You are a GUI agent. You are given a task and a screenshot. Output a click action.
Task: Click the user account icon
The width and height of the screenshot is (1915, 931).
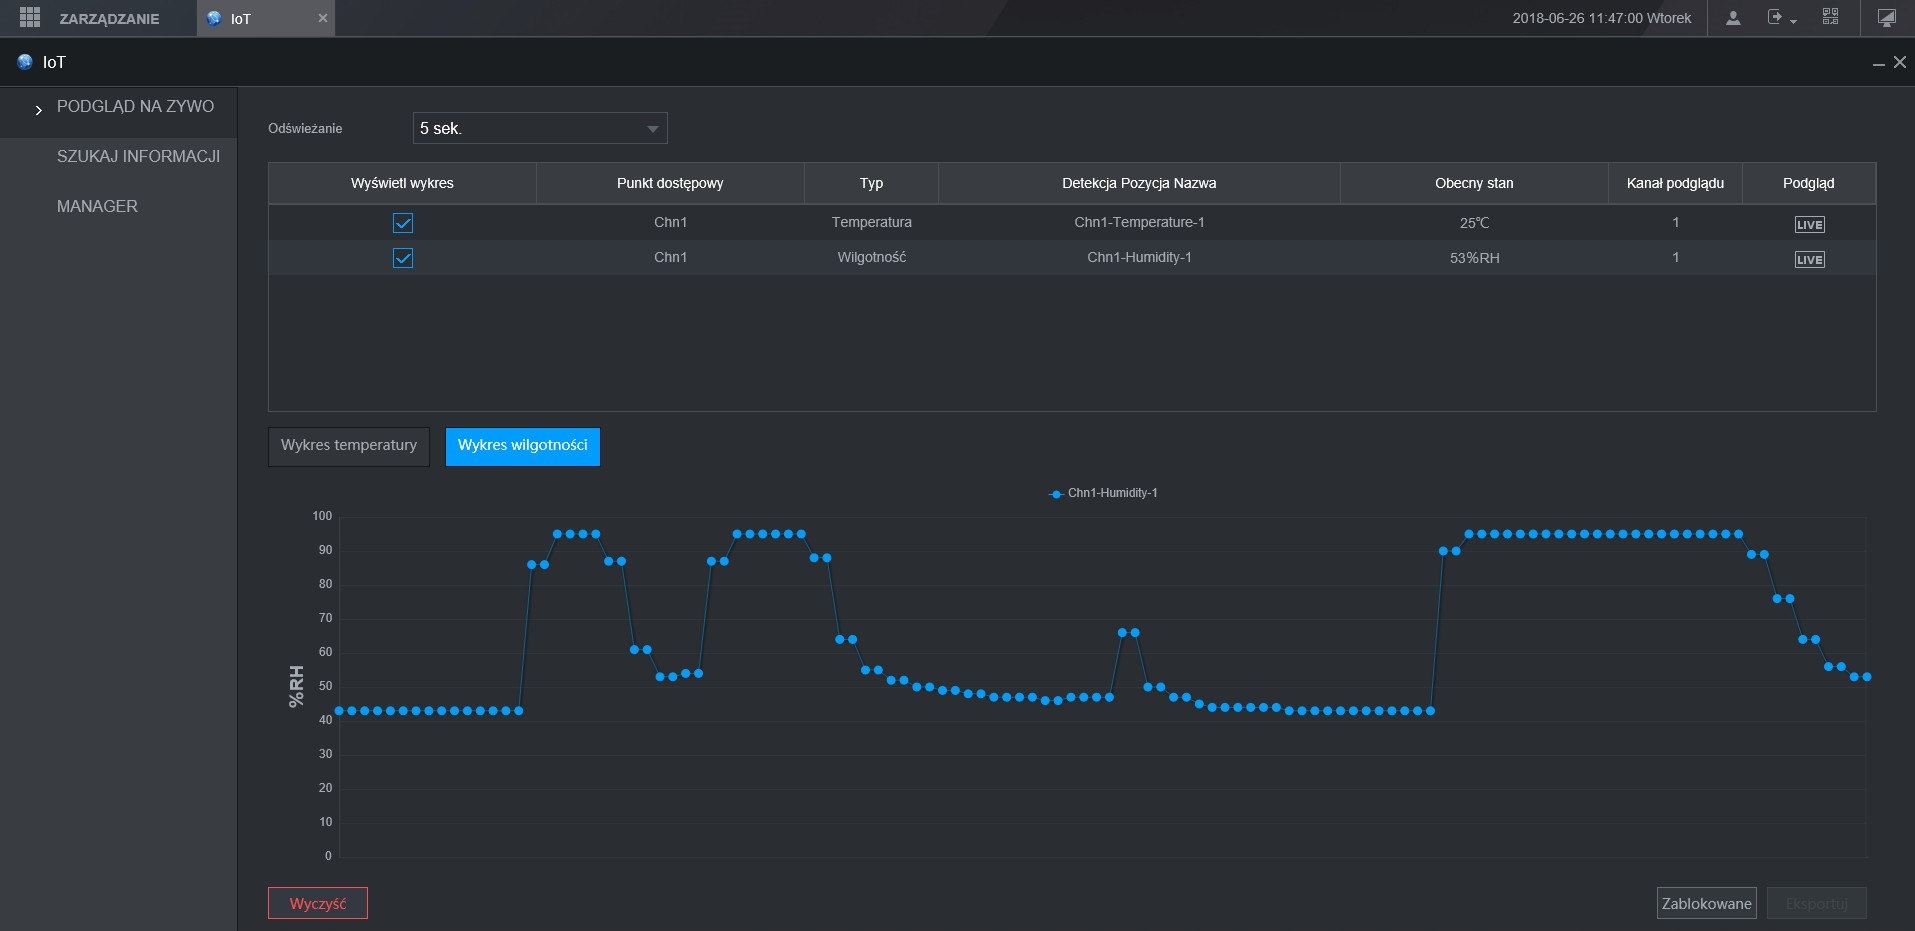(1733, 18)
